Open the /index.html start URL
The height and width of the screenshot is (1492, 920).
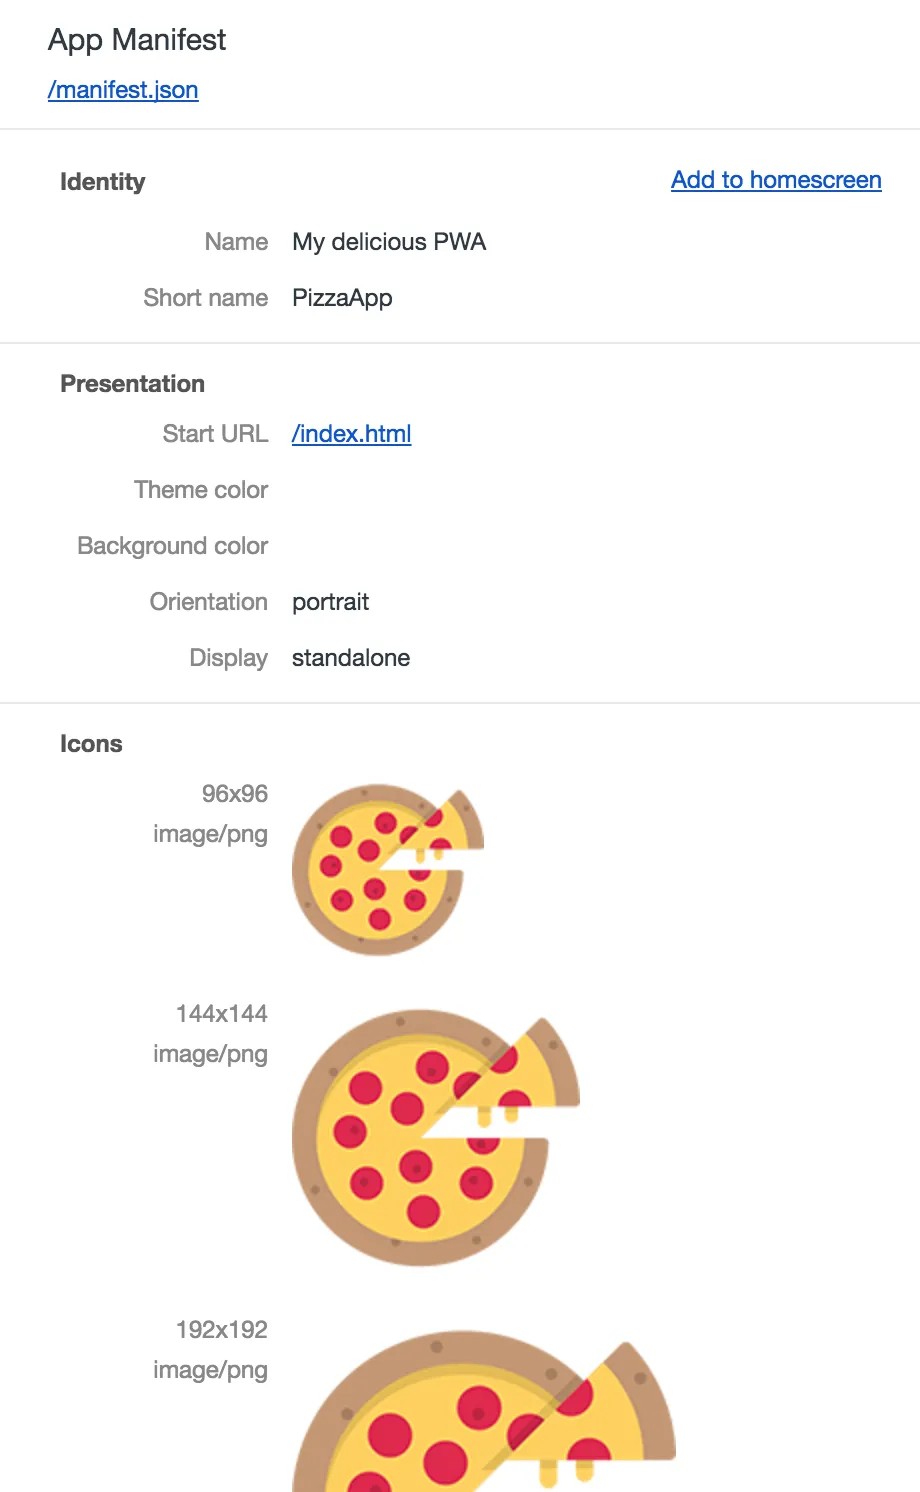(351, 434)
